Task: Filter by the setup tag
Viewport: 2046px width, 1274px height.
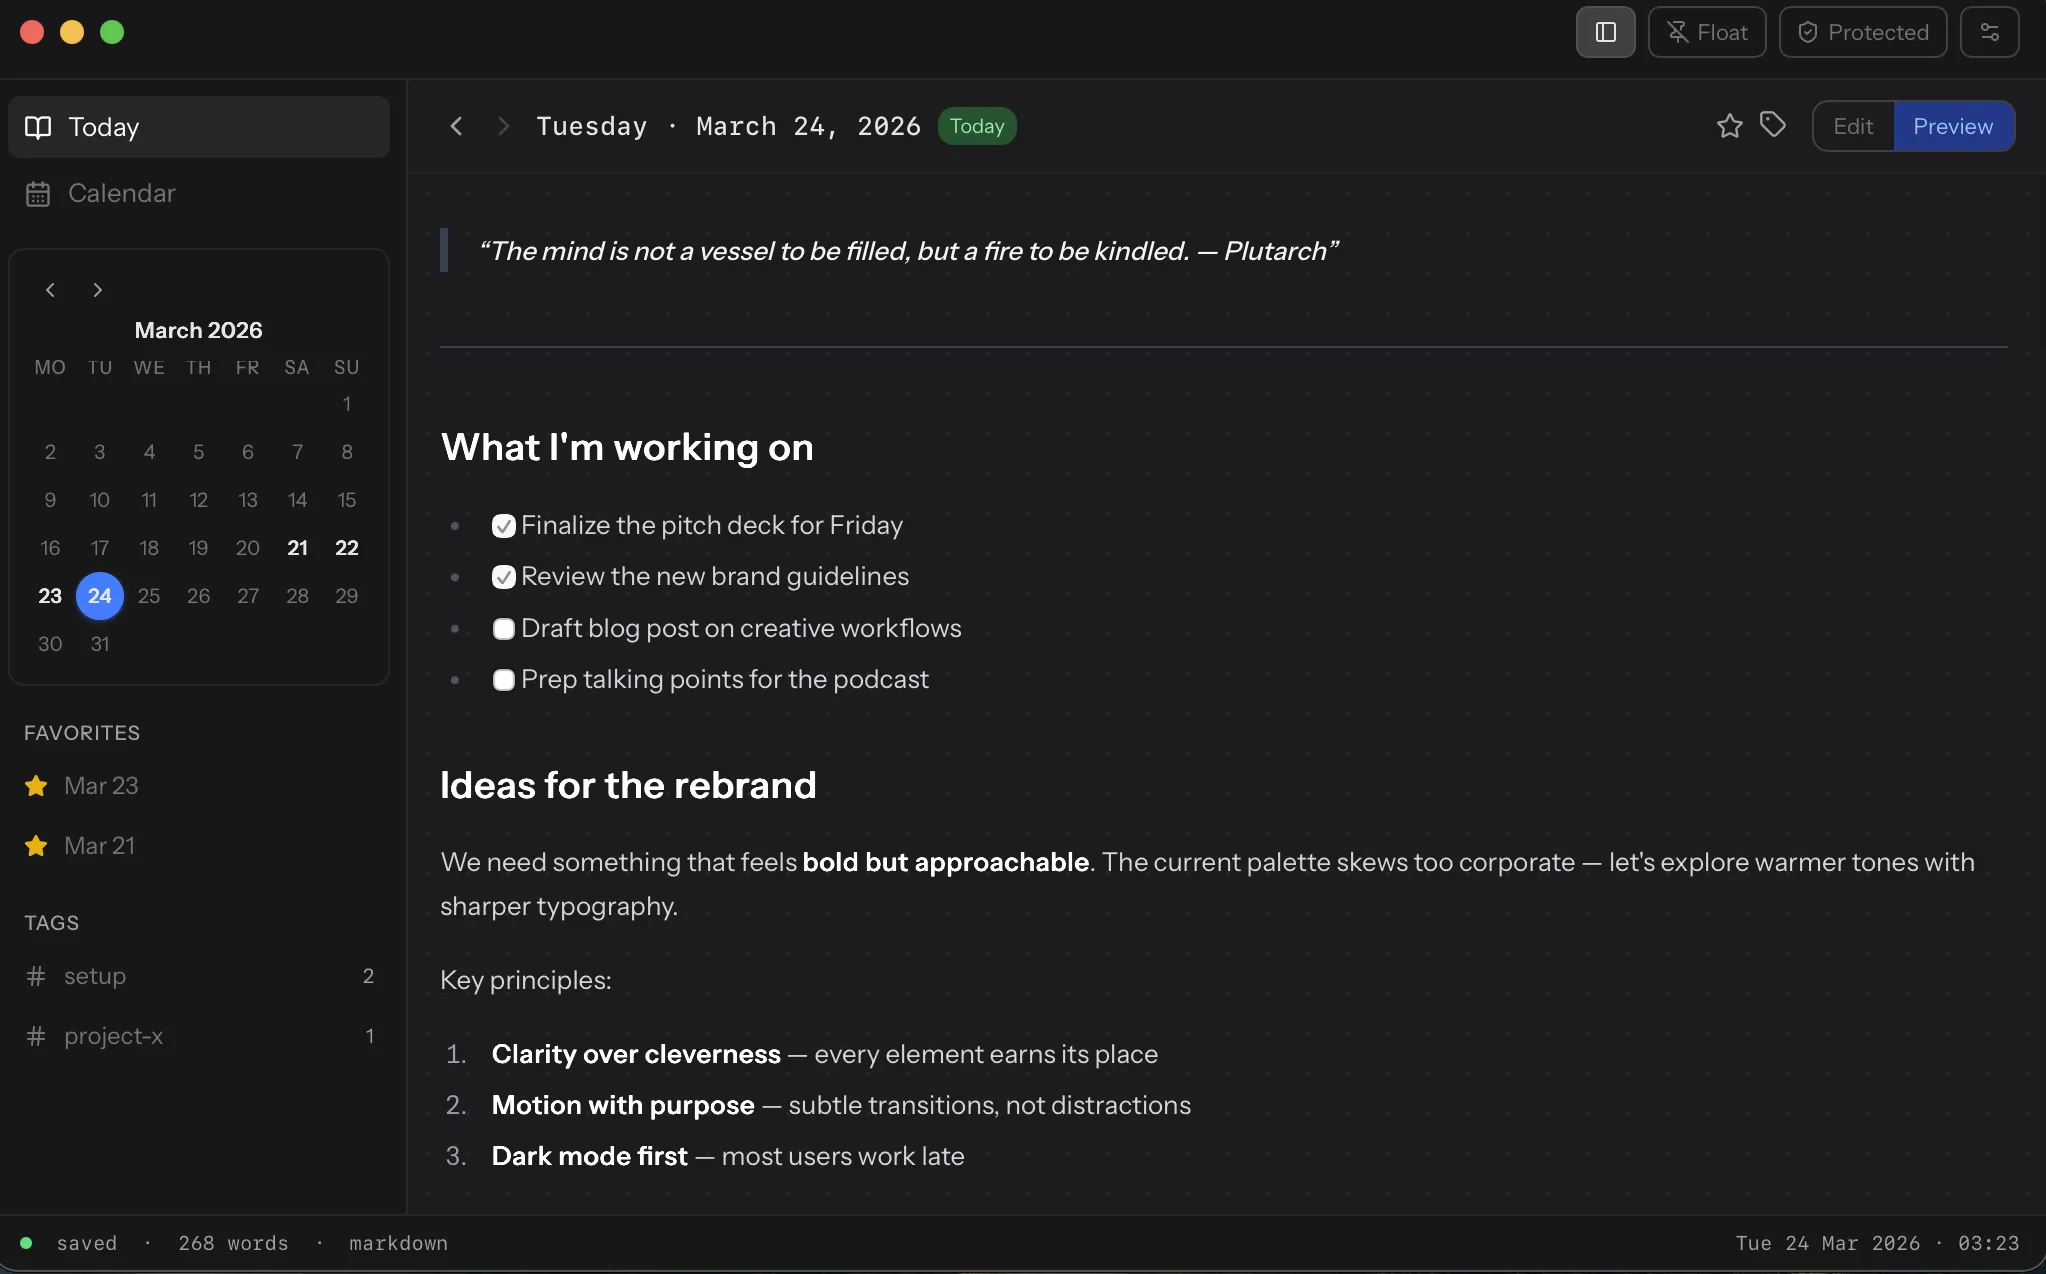Action: (95, 976)
